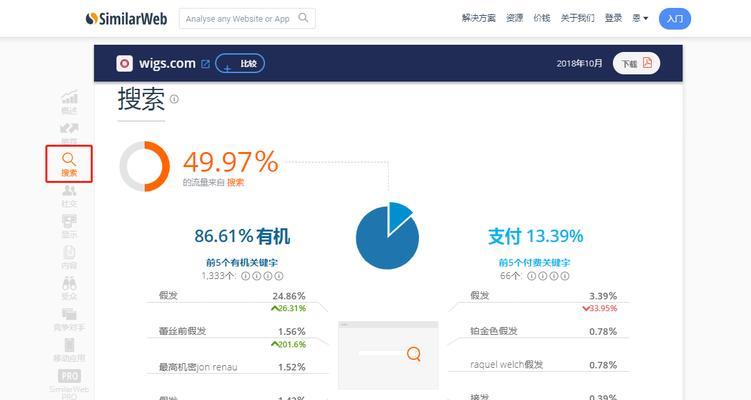
Task: Open the 移动应用 mobile apps sidebar icon
Action: click(69, 350)
